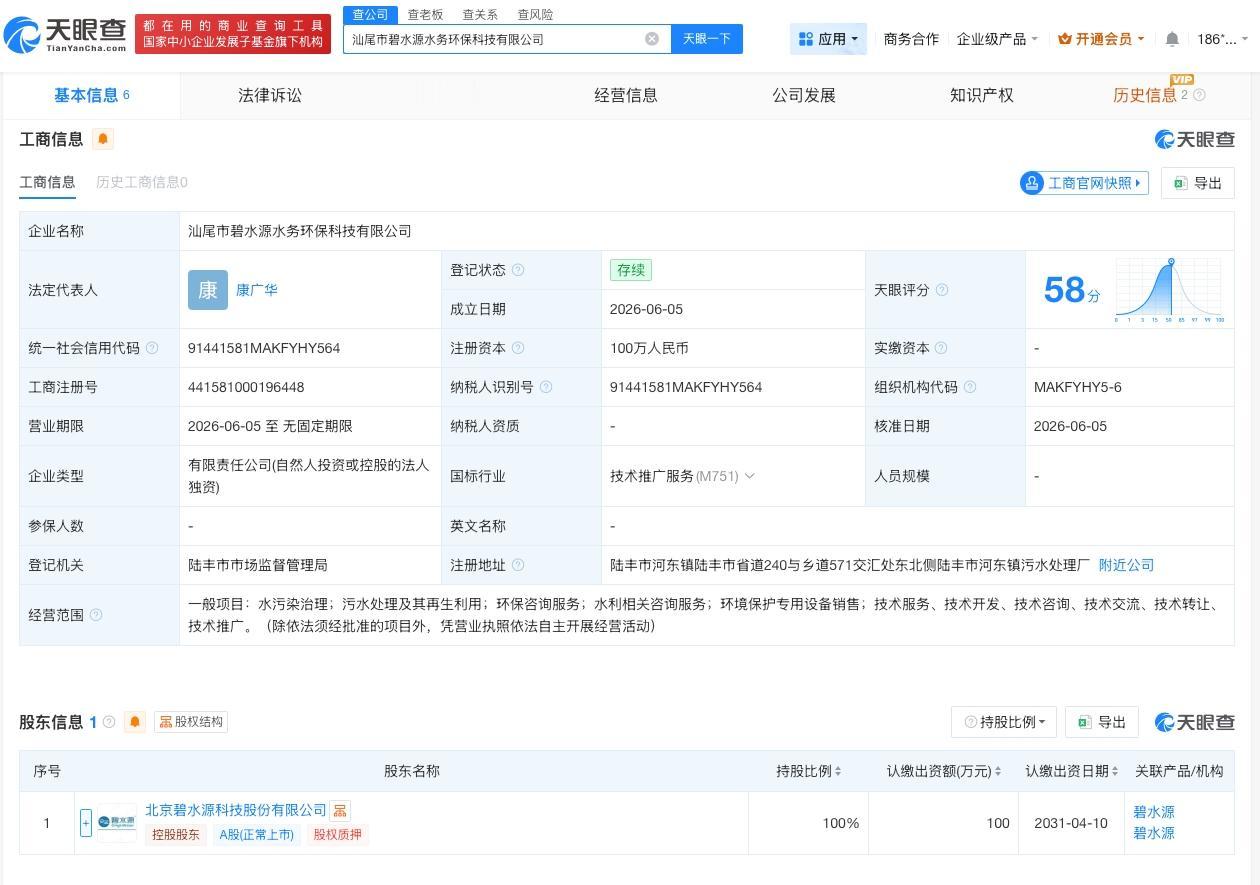Click the orange bell alert beside 工商信息
This screenshot has width=1260, height=885.
click(103, 139)
